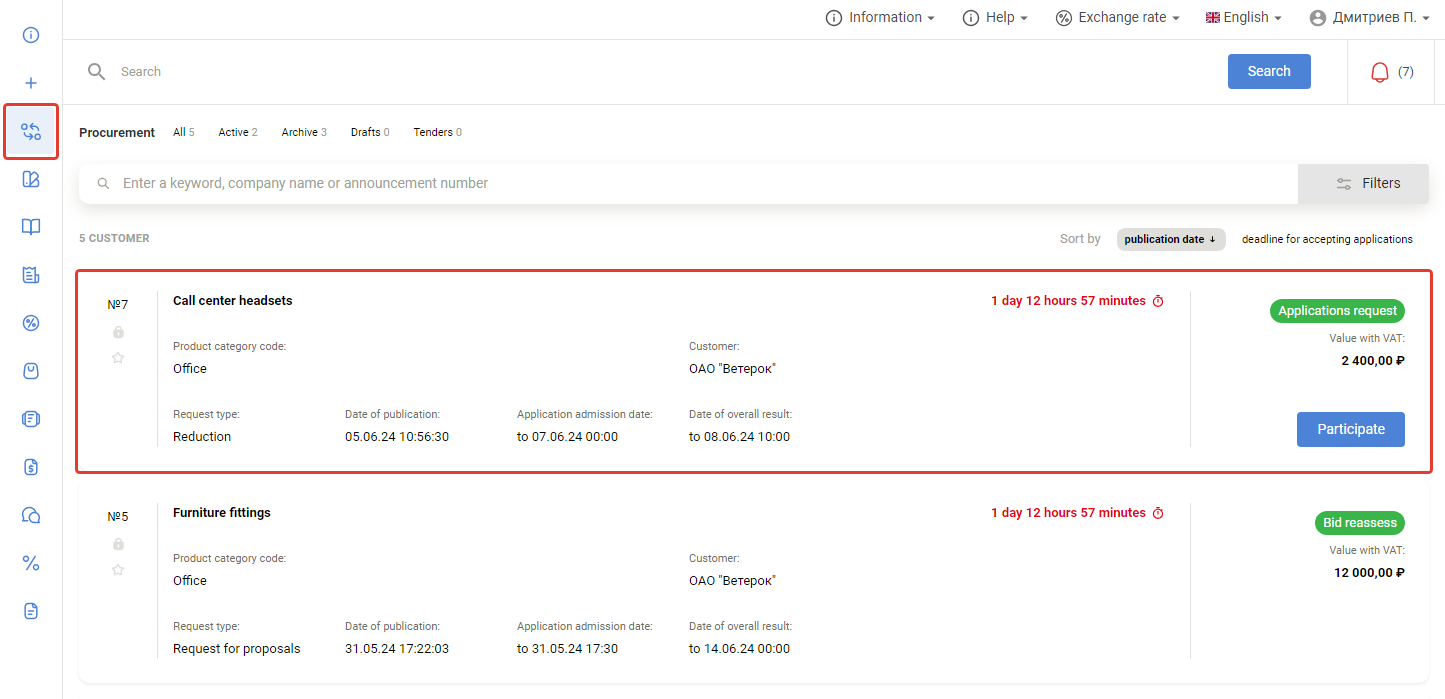1445x699 pixels.
Task: Click the №5 announcement number
Action: 118,517
